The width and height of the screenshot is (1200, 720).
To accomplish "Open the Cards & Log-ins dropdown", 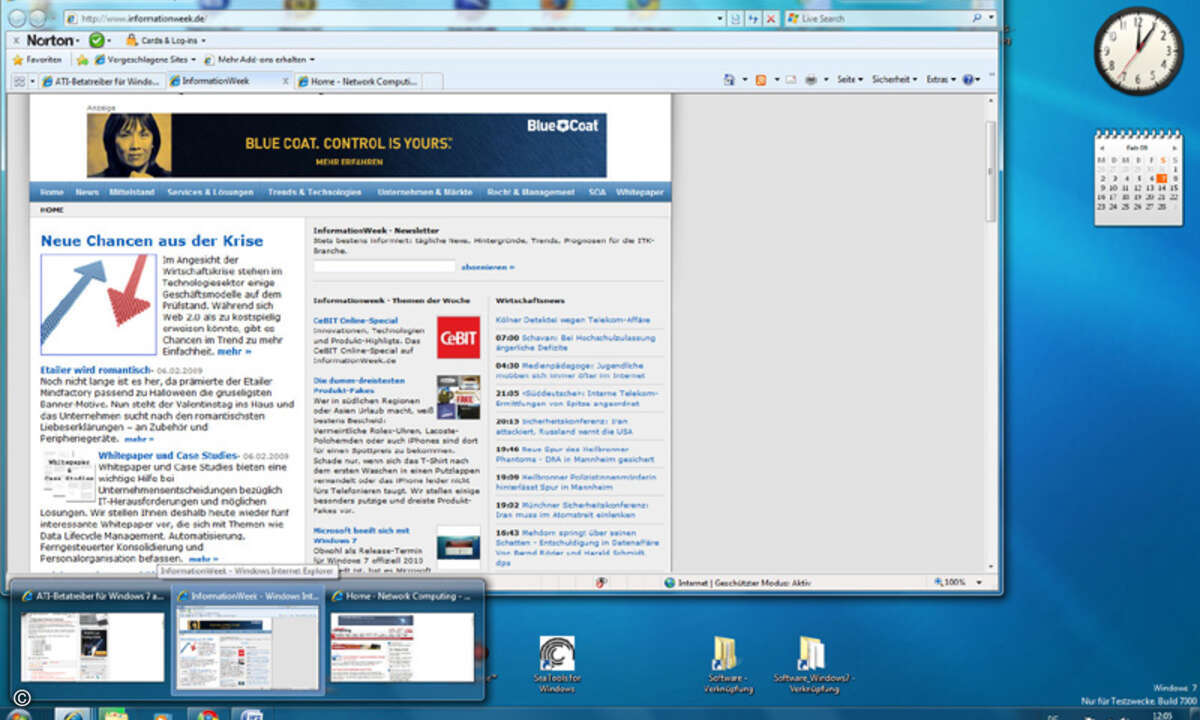I will [x=166, y=40].
